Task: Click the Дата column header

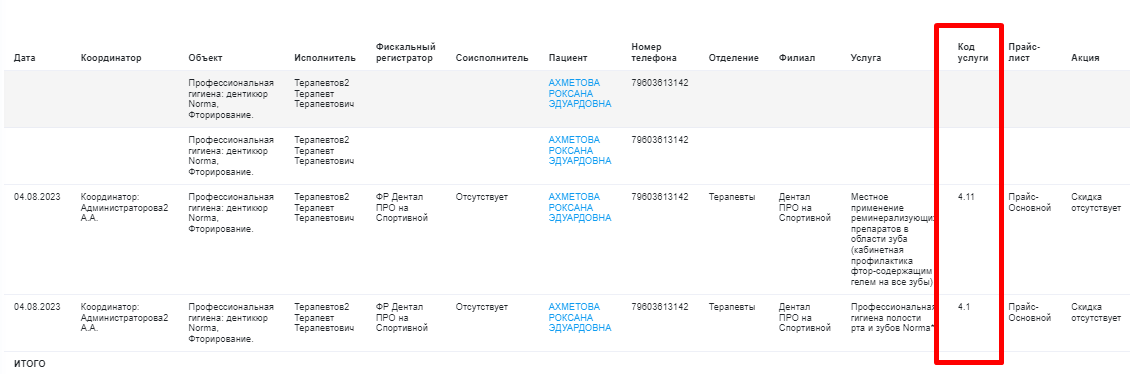Action: pos(25,58)
